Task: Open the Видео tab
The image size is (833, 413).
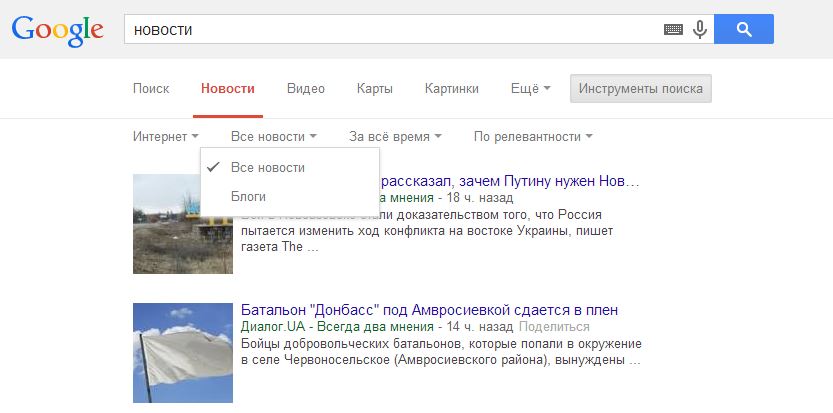Action: click(x=305, y=89)
